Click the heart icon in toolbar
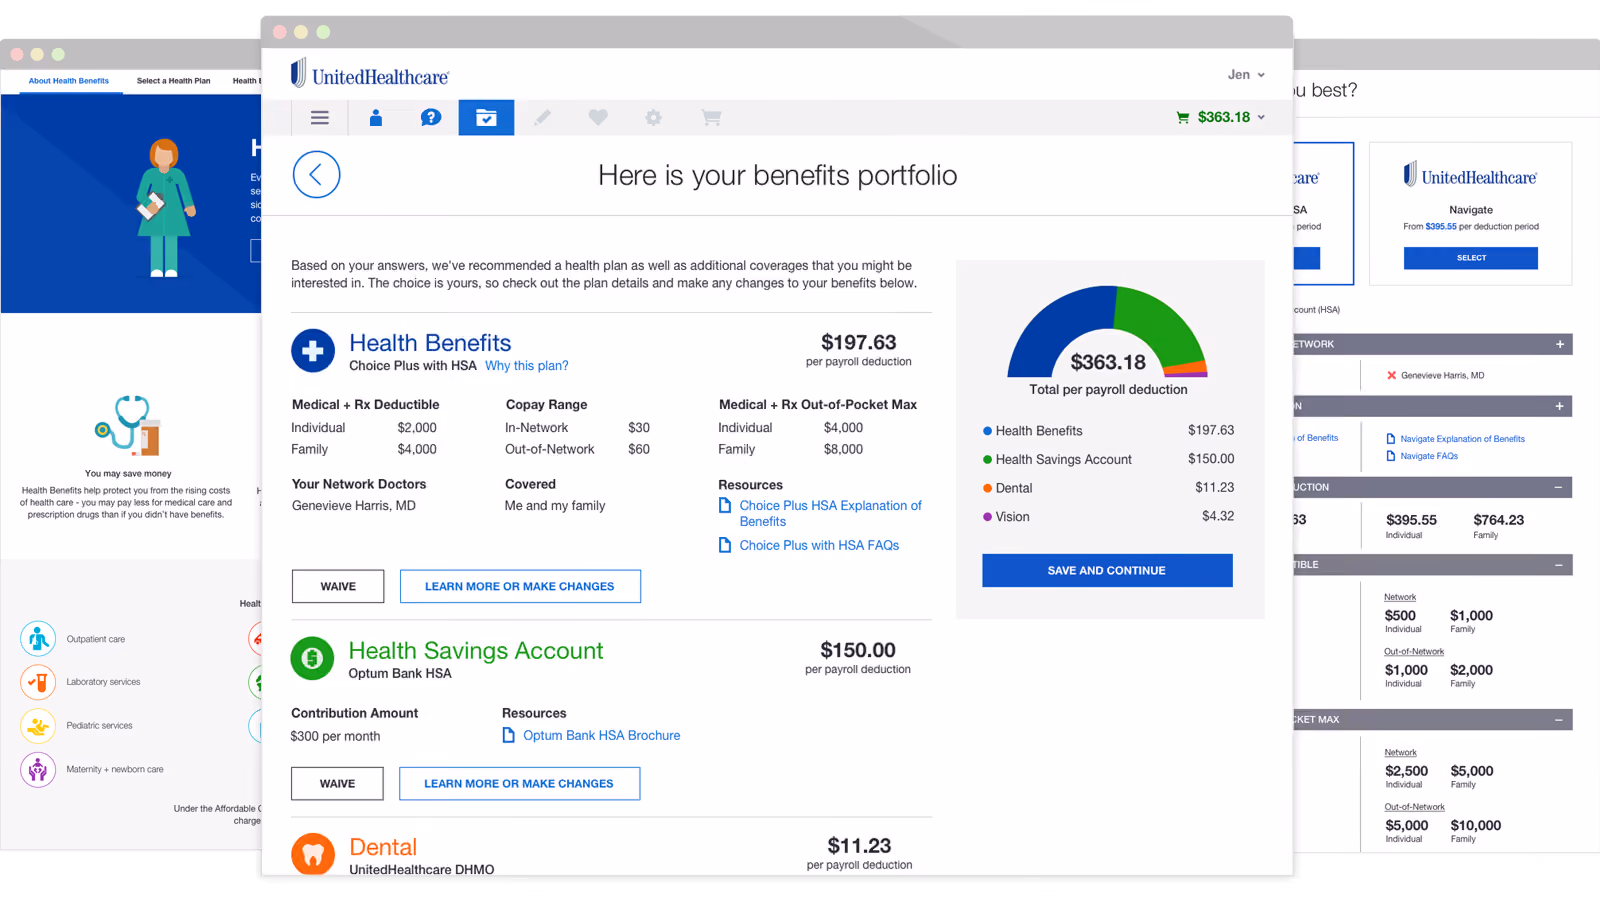1600x900 pixels. pyautogui.click(x=598, y=118)
